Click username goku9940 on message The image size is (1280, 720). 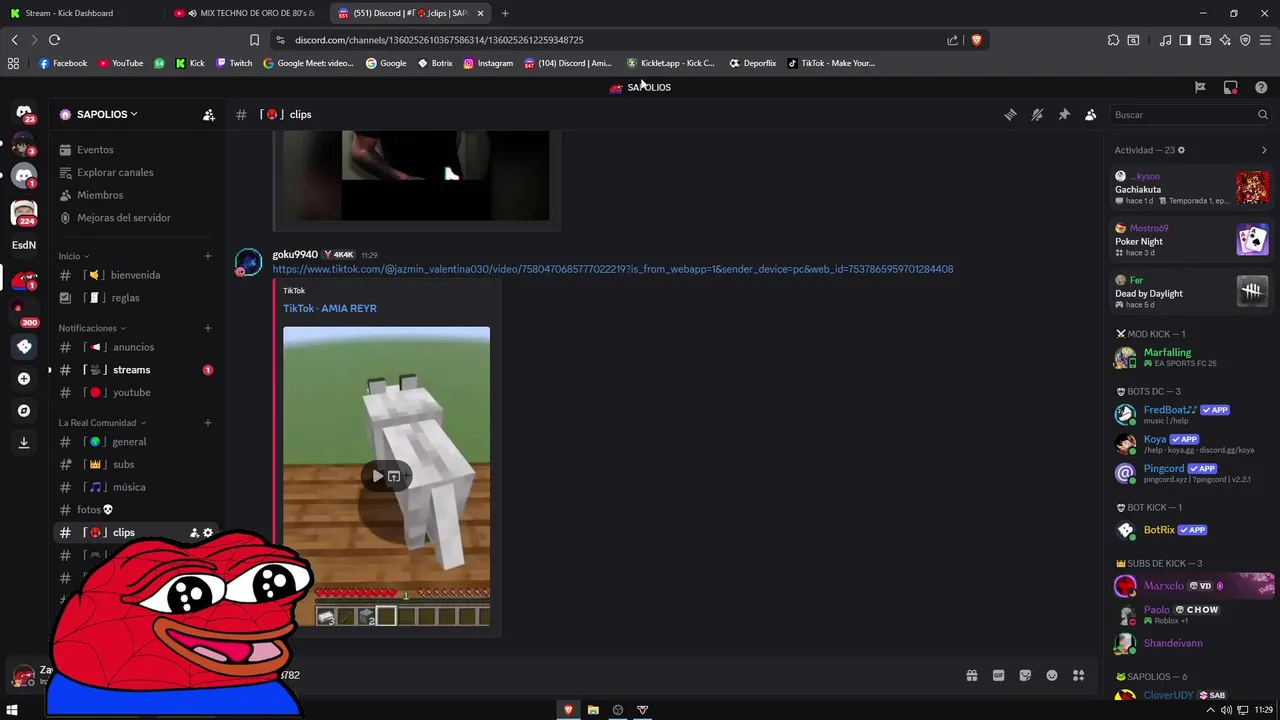[x=294, y=255]
